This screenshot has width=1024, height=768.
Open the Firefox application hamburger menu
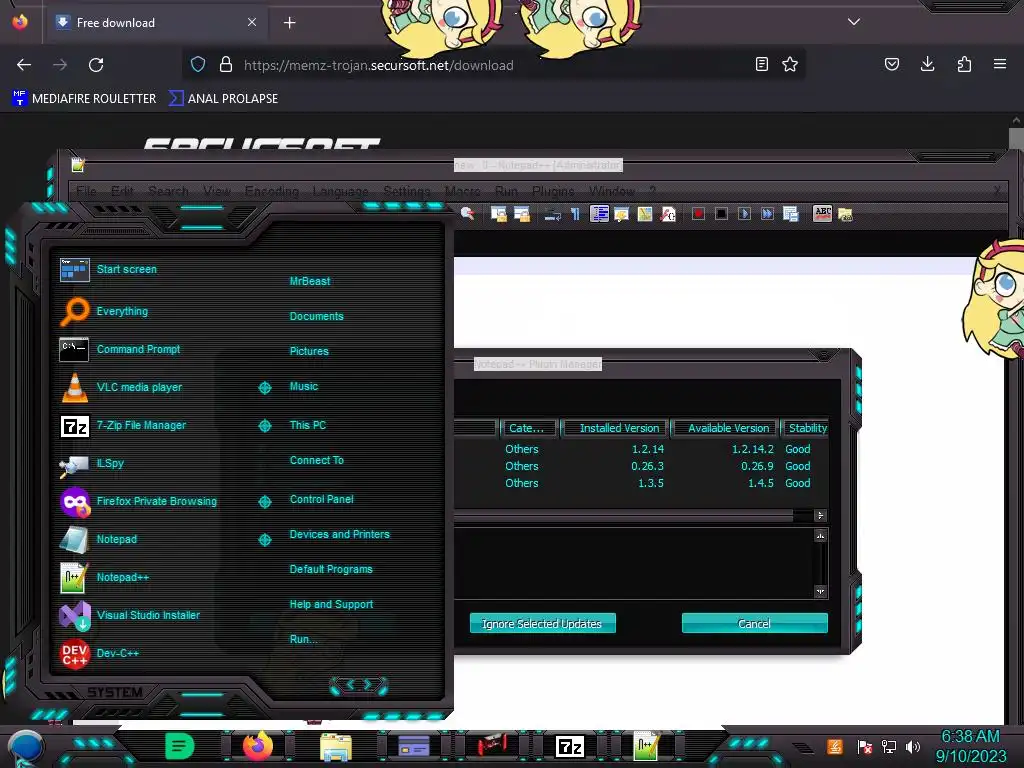(999, 64)
